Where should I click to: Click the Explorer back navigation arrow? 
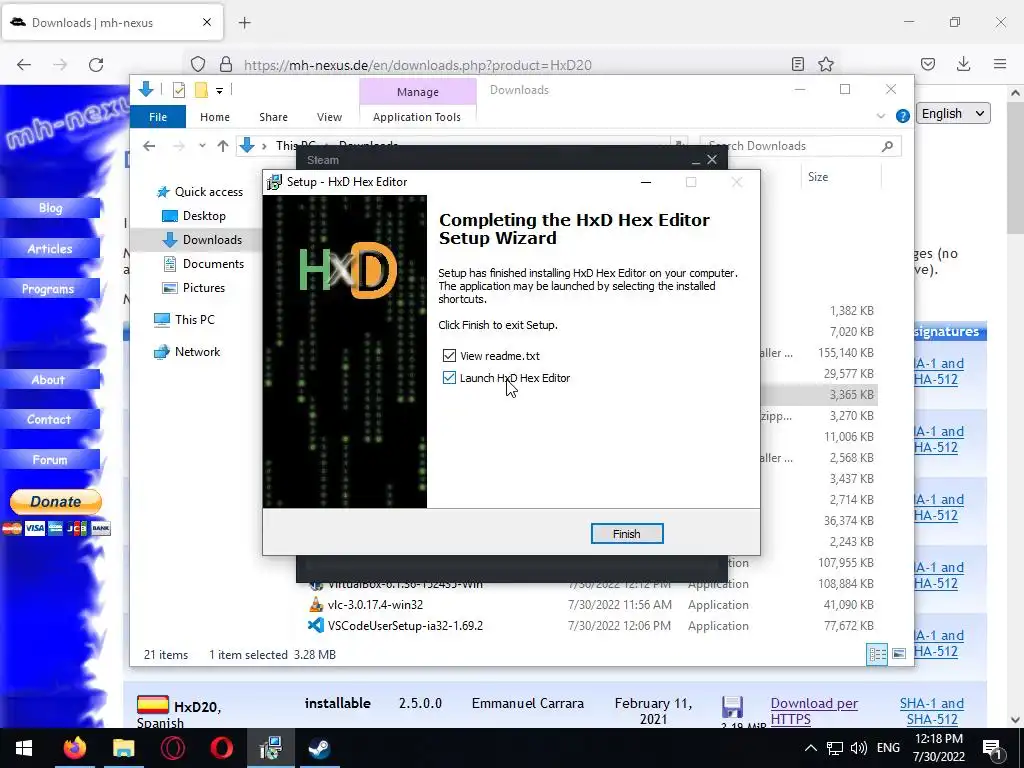click(x=149, y=146)
